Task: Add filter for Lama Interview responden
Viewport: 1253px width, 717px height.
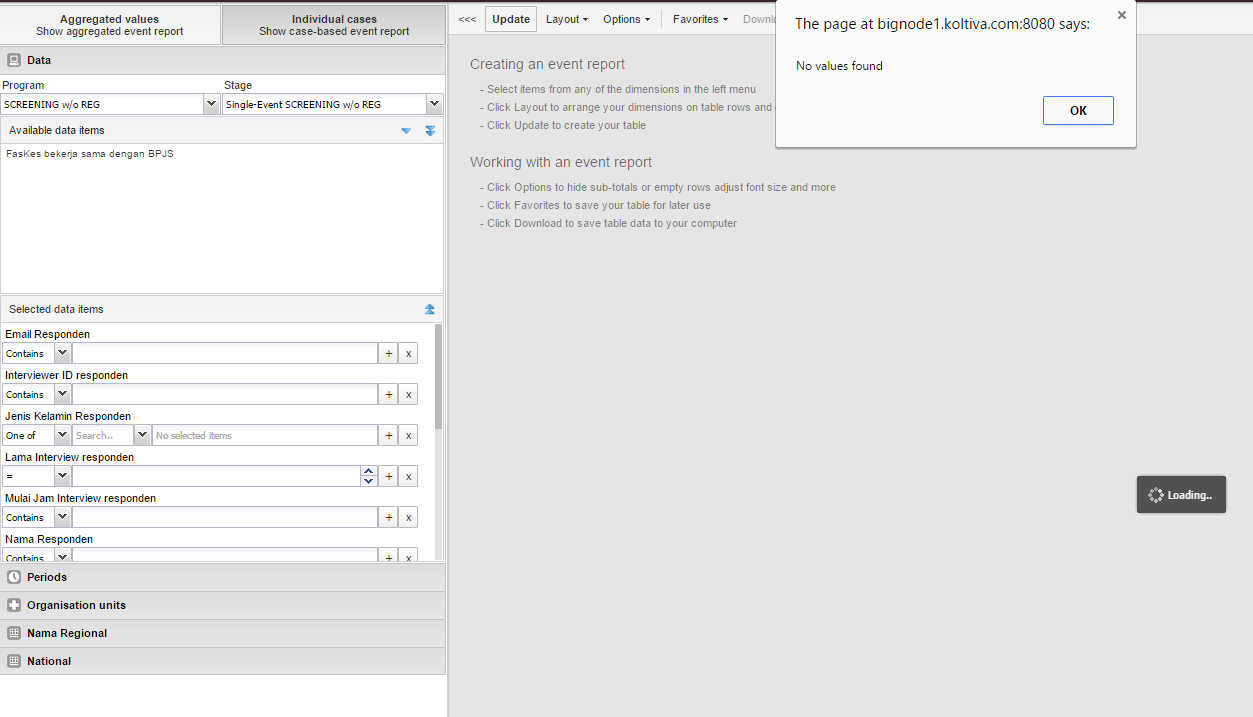Action: [x=388, y=476]
